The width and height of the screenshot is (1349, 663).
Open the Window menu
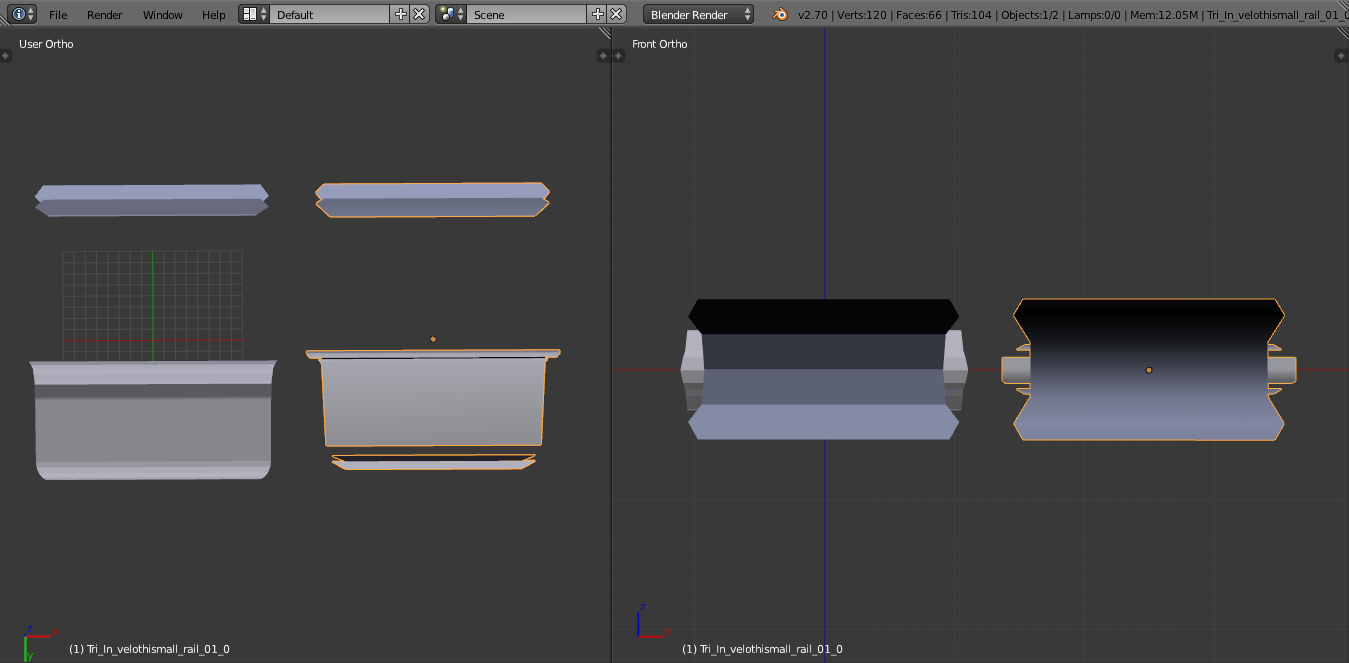click(x=162, y=15)
